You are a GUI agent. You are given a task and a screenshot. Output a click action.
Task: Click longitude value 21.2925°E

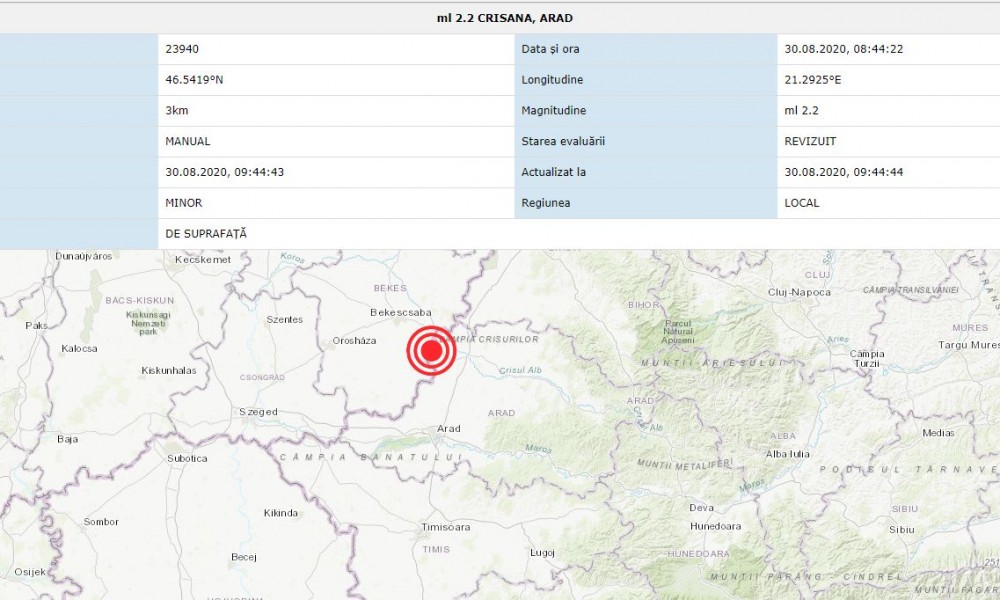point(812,80)
